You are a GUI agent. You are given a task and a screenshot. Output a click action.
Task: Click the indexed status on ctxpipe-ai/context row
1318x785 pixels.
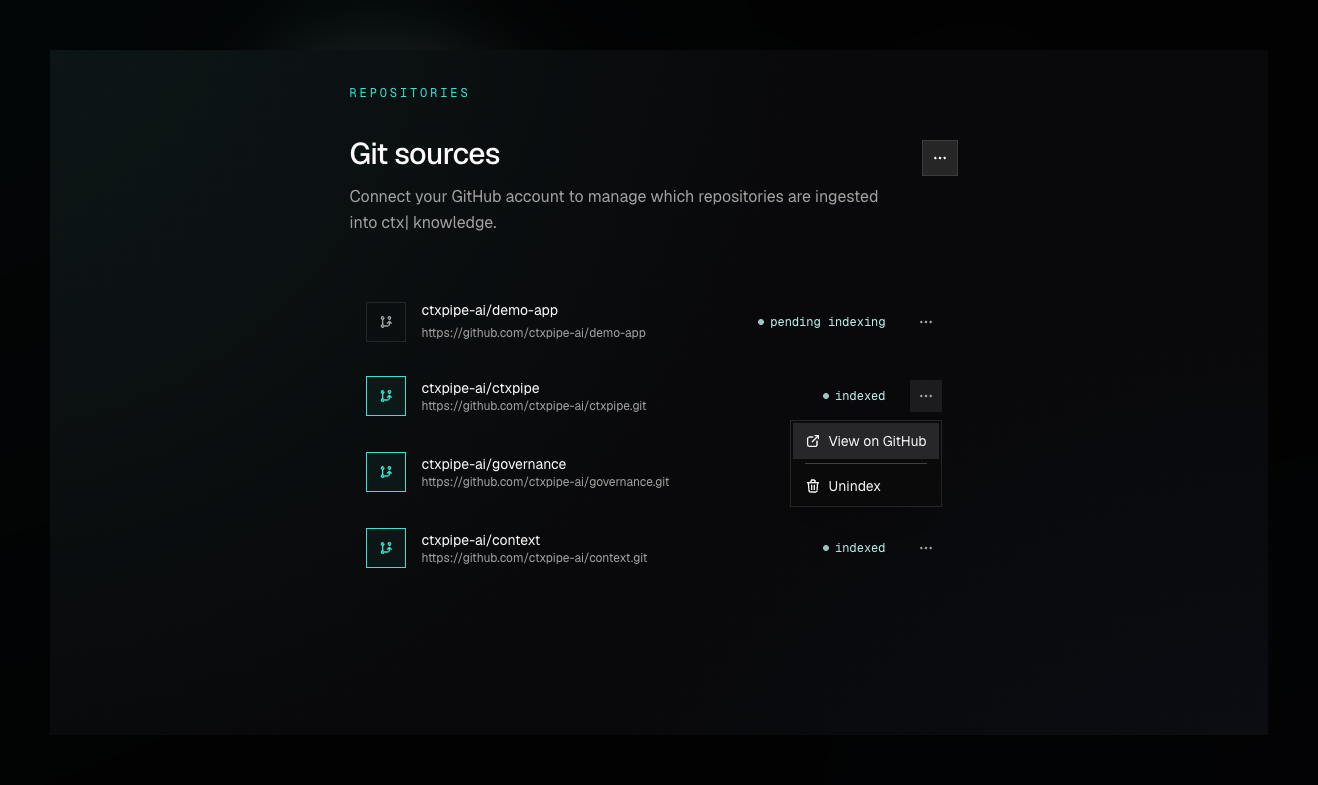(854, 548)
